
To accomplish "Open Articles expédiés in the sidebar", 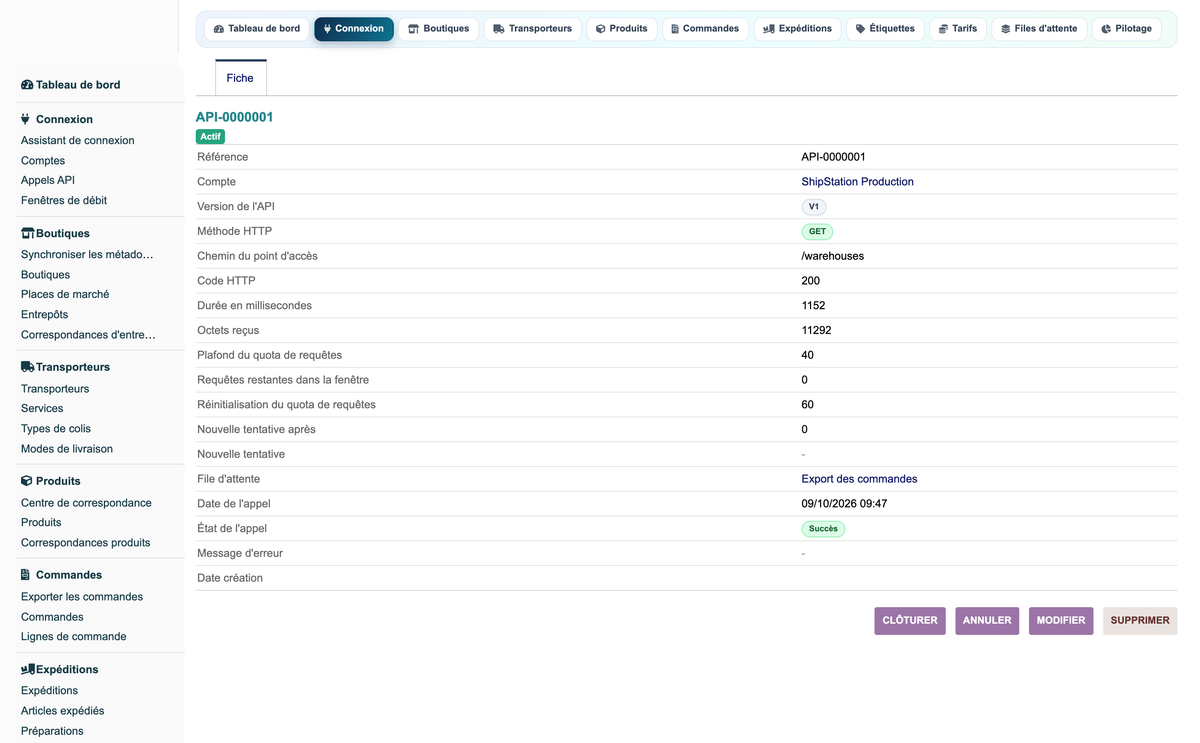I will click(x=63, y=711).
